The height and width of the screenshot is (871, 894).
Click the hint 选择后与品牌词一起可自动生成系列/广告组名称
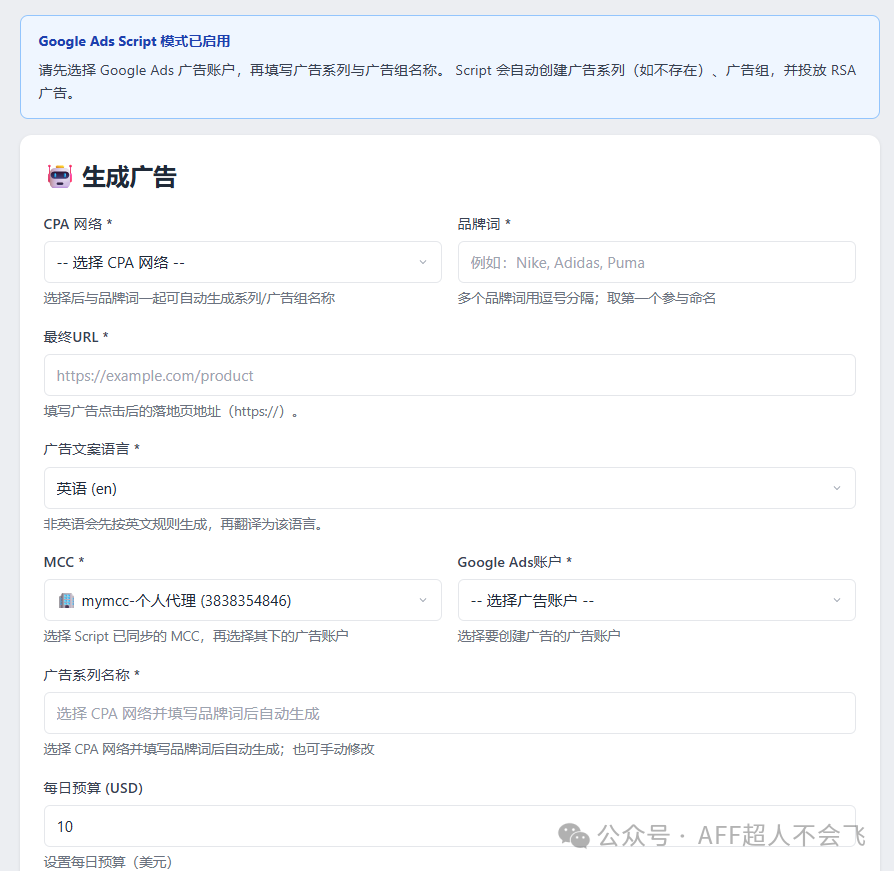tap(189, 298)
